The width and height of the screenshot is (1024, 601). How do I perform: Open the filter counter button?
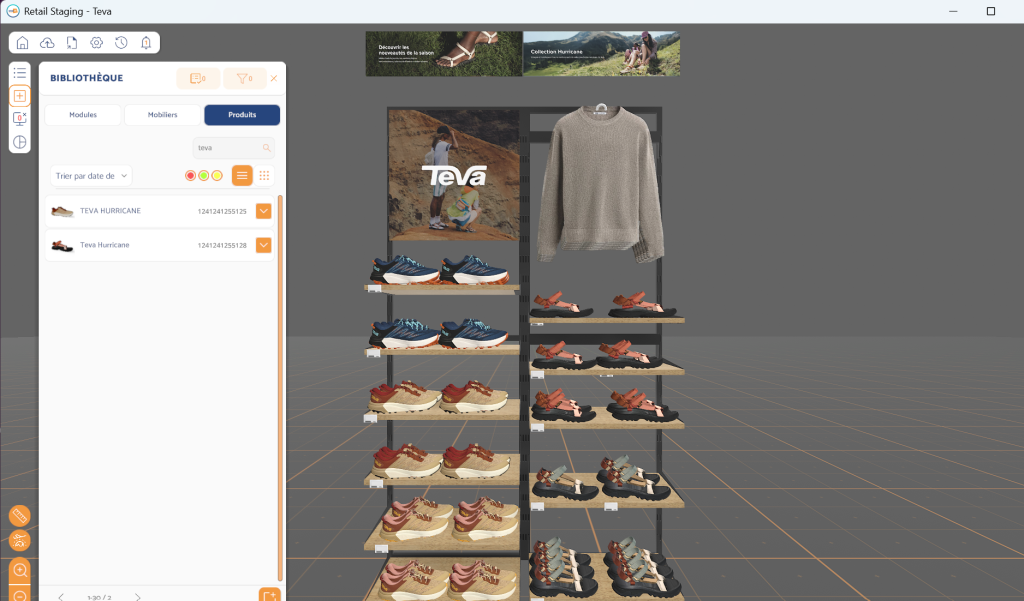pyautogui.click(x=245, y=78)
